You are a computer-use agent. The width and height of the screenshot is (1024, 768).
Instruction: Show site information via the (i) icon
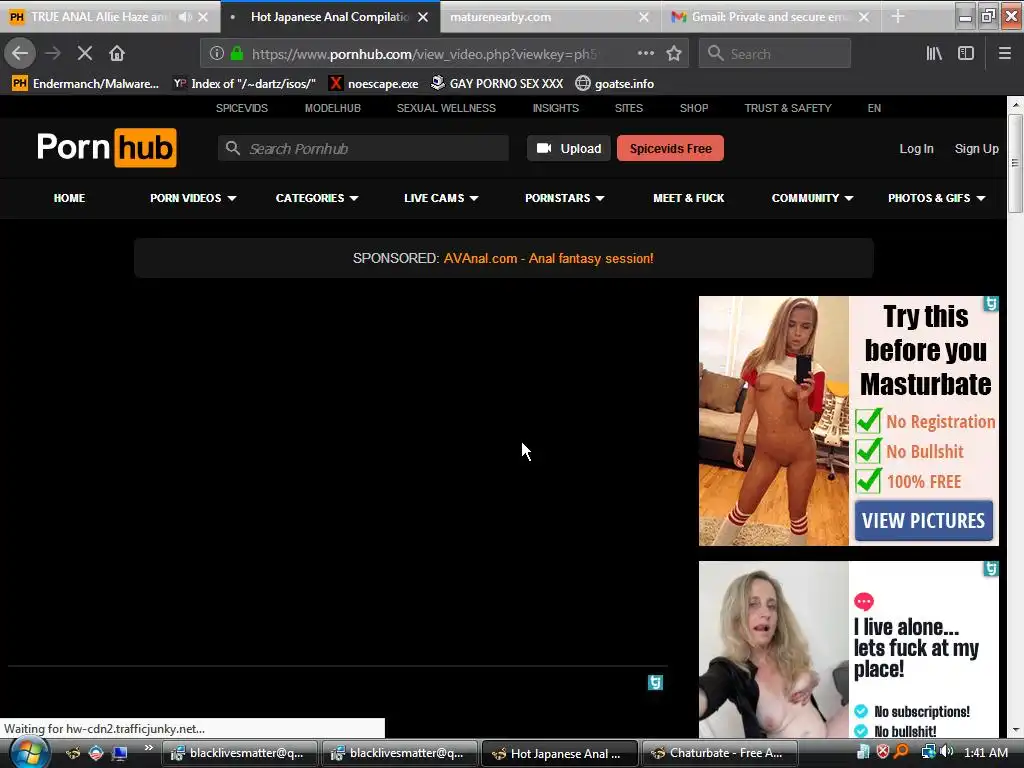click(217, 54)
